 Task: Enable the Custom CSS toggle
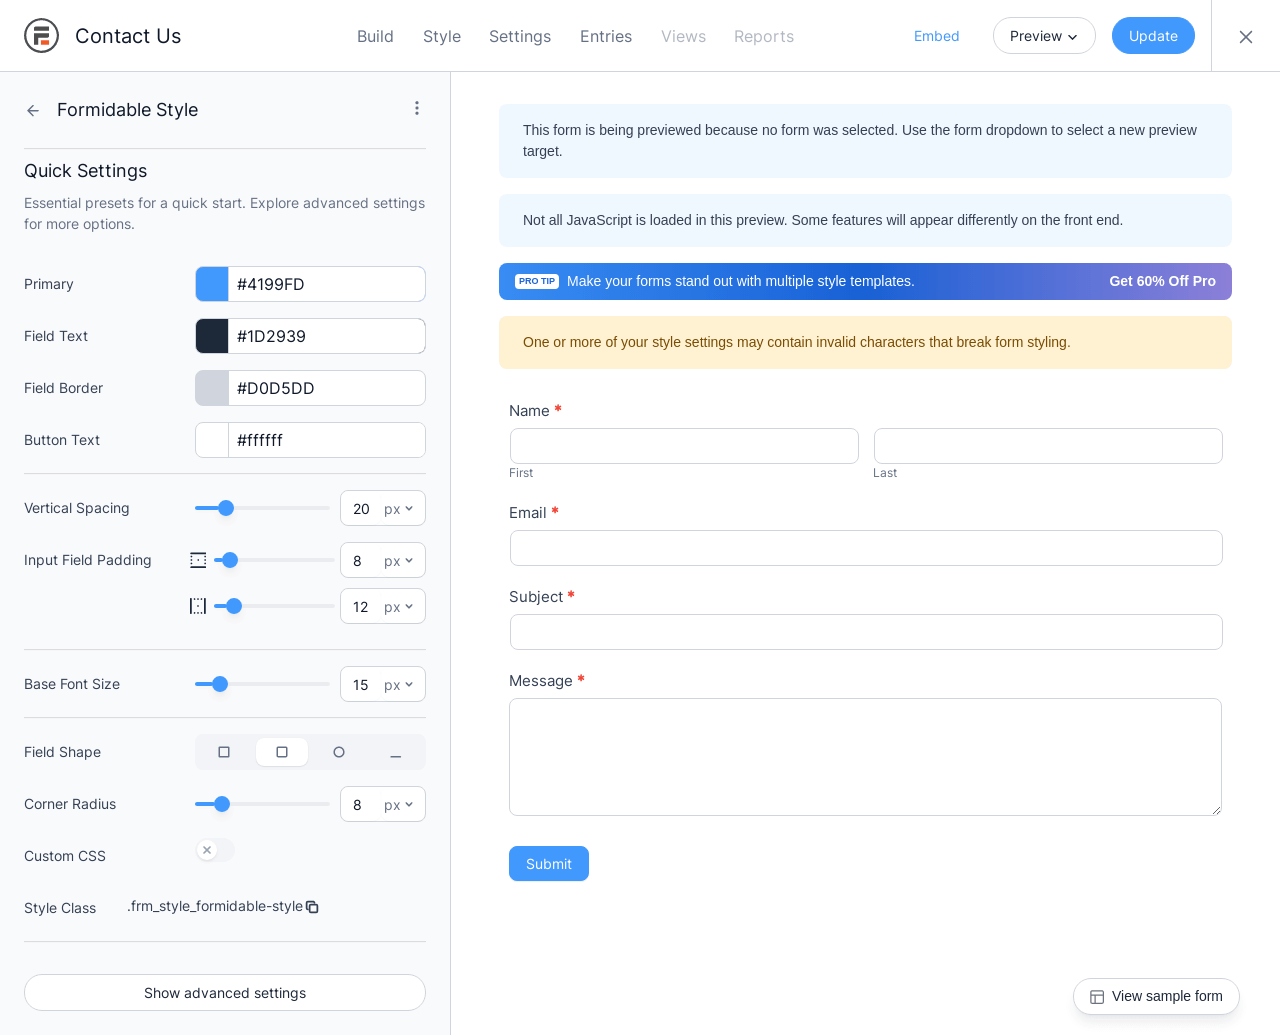(x=215, y=850)
